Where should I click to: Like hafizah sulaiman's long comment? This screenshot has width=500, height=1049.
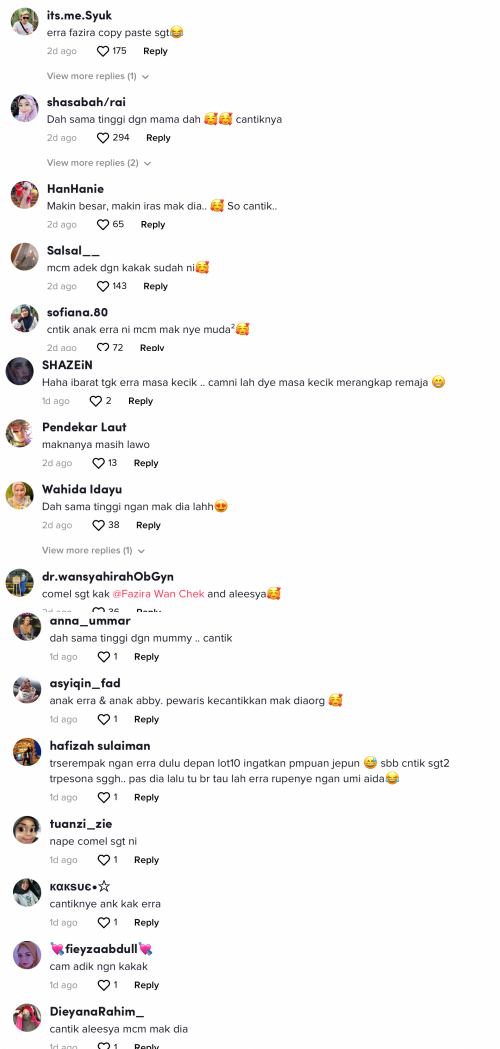[x=104, y=797]
